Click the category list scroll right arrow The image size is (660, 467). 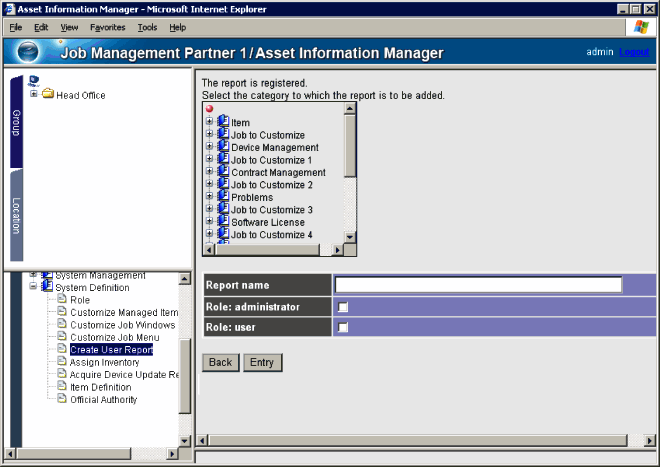pyautogui.click(x=337, y=250)
